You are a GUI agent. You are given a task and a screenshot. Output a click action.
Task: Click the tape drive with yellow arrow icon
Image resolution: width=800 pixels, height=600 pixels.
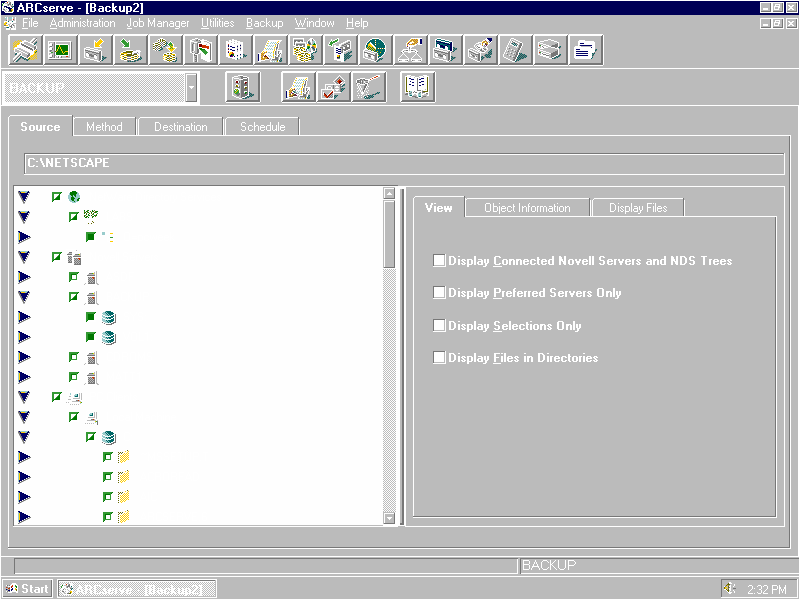(95, 50)
